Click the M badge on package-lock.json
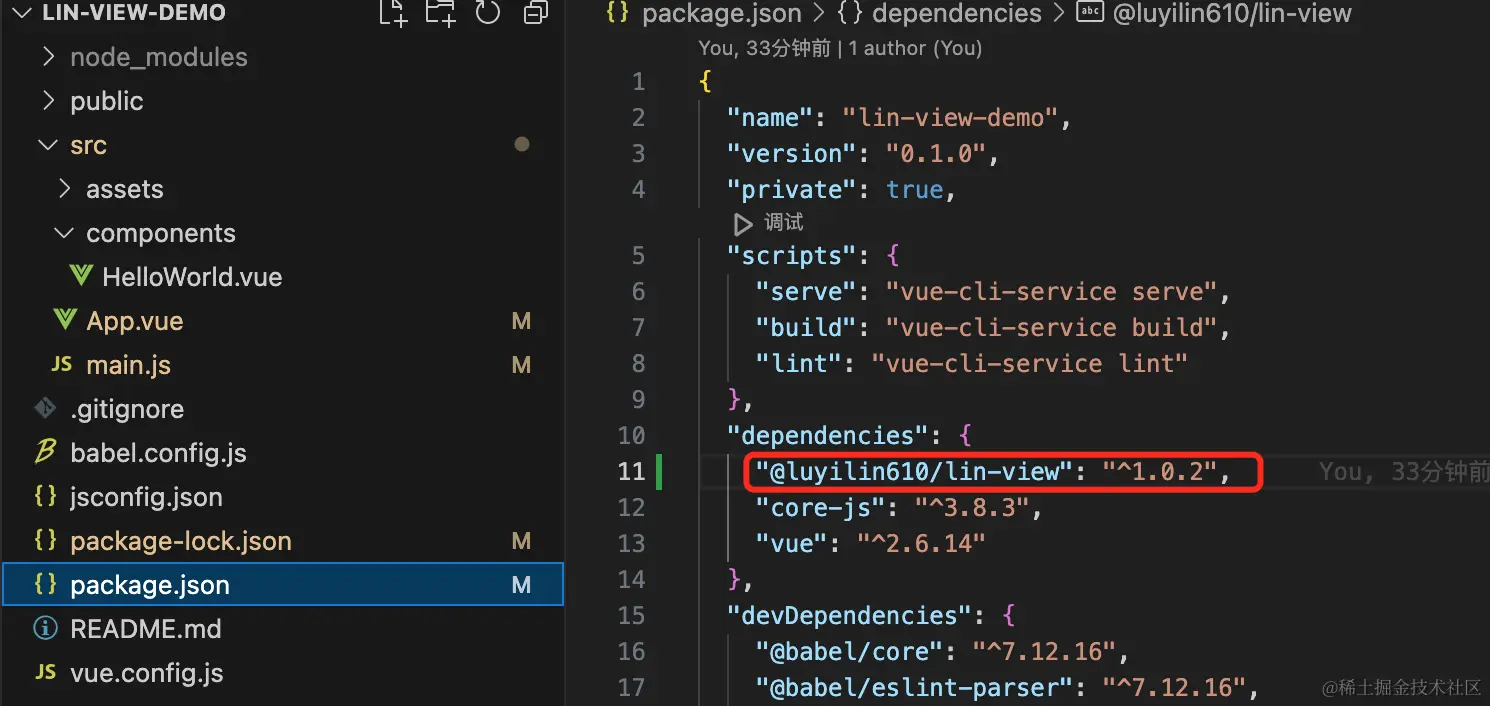 tap(521, 541)
